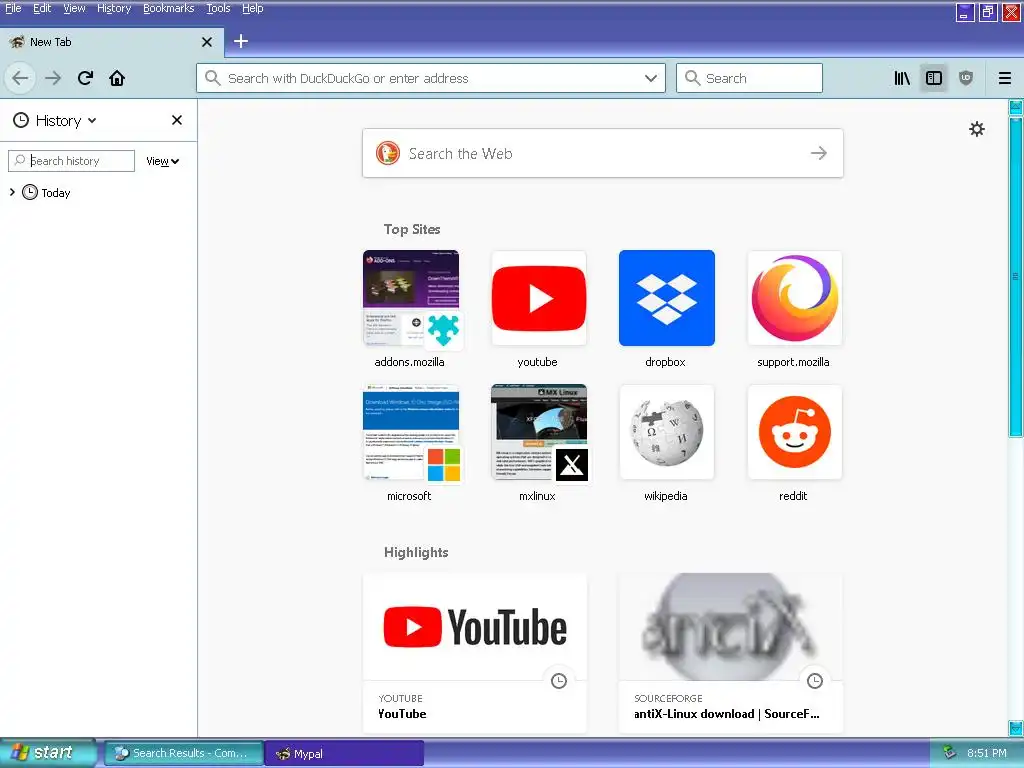
Task: Open the Tools menu
Action: click(218, 8)
